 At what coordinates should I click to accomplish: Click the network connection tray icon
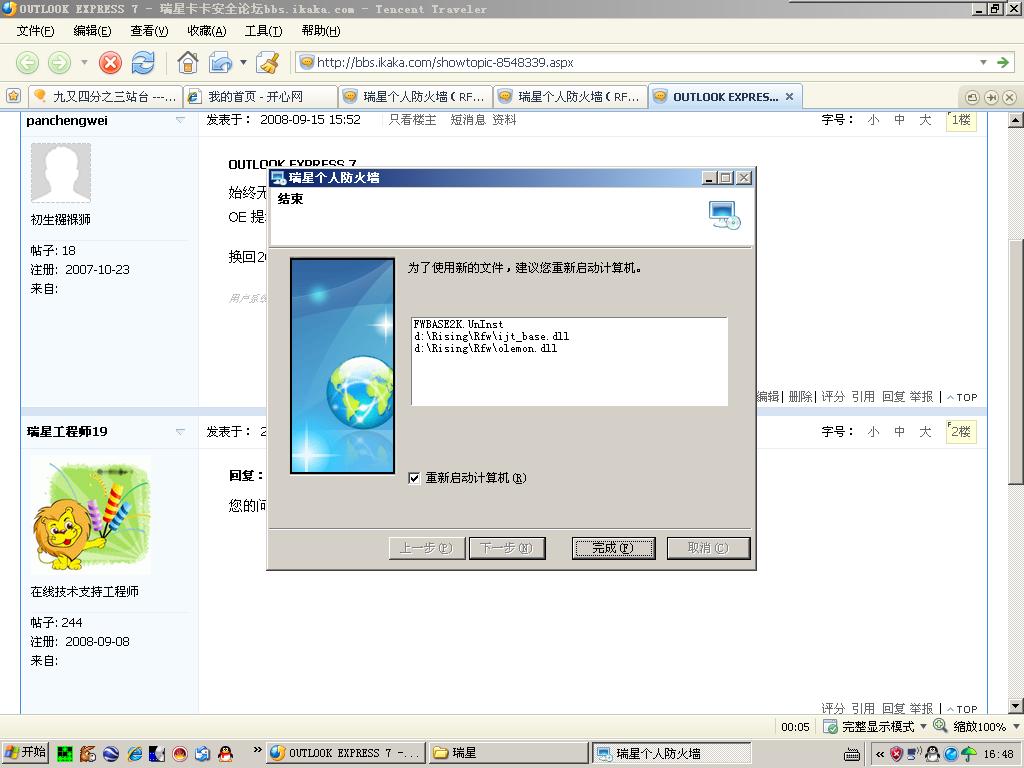914,754
